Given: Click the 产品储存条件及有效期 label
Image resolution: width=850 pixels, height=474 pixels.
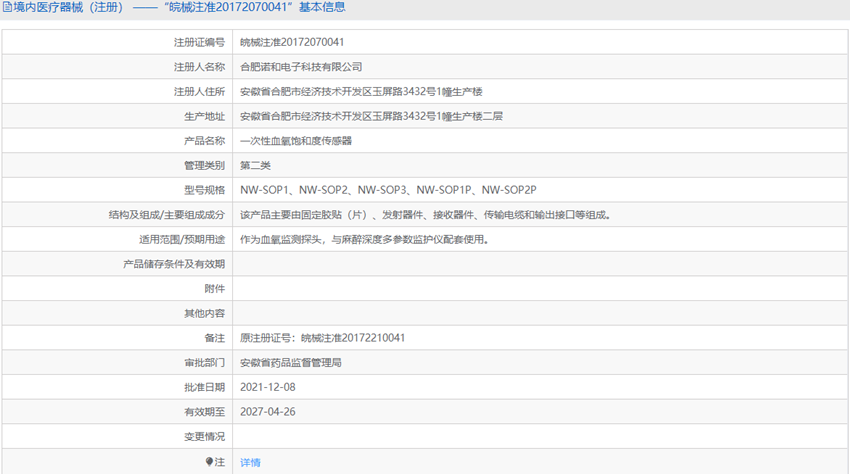Looking at the screenshot, I should pyautogui.click(x=173, y=264).
